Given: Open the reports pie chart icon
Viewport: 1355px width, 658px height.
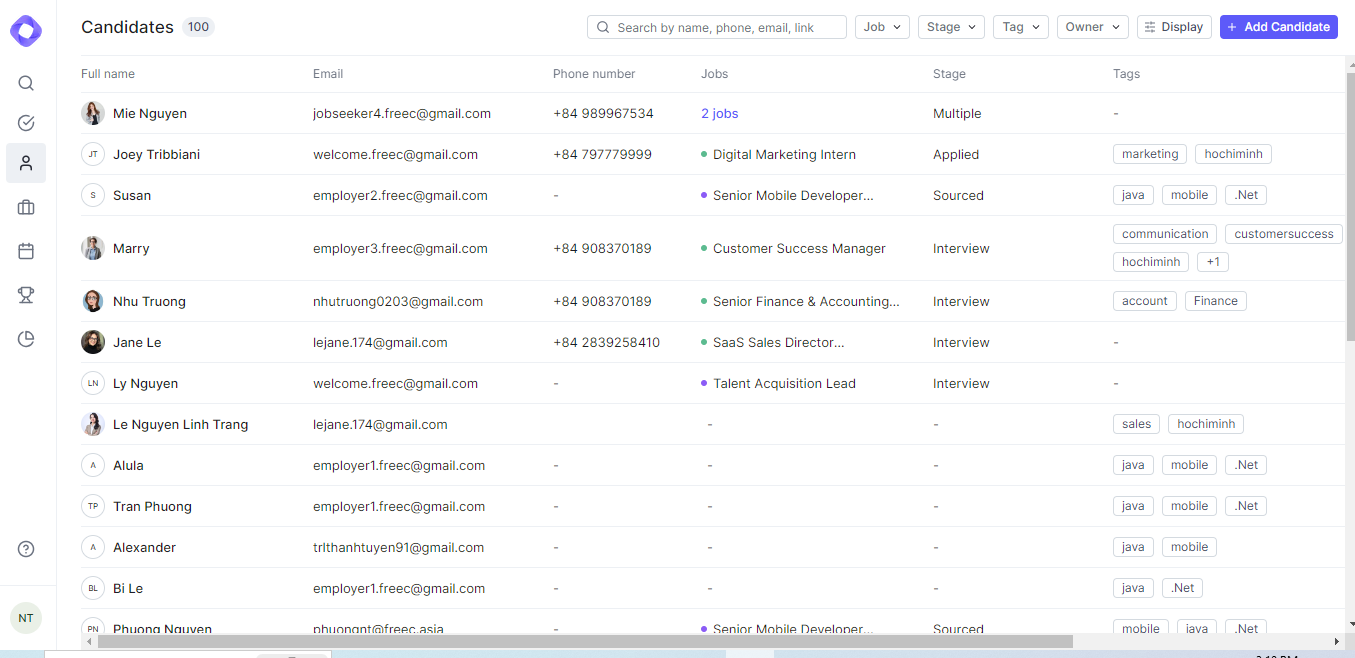Looking at the screenshot, I should point(26,339).
